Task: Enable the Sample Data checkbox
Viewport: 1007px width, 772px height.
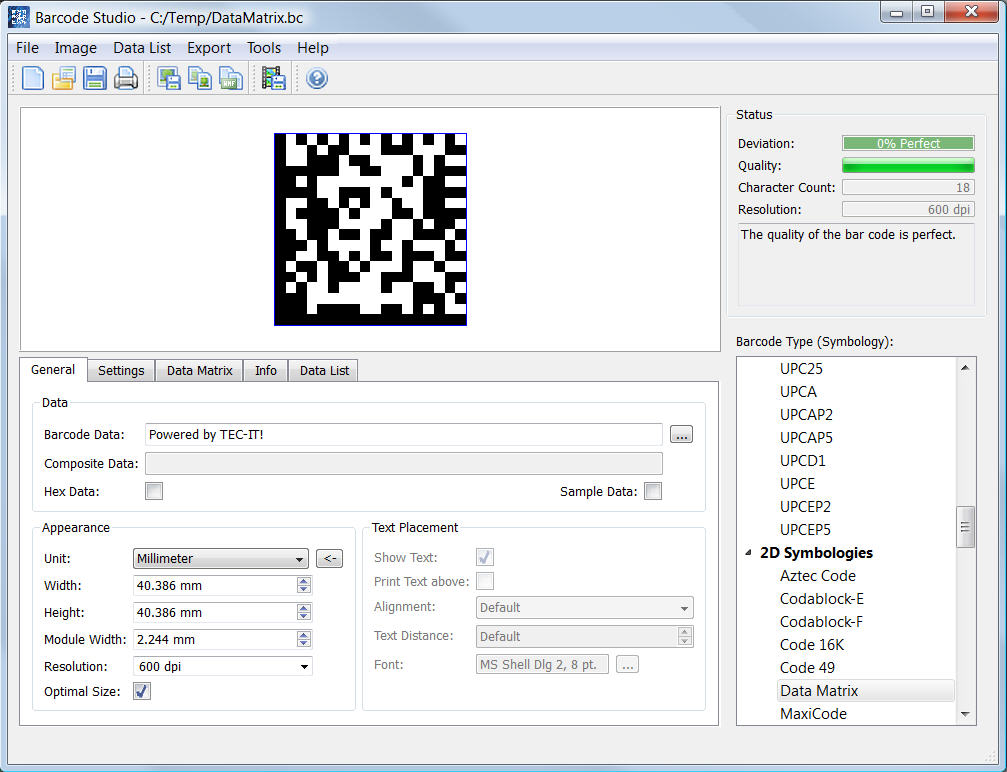Action: tap(653, 491)
